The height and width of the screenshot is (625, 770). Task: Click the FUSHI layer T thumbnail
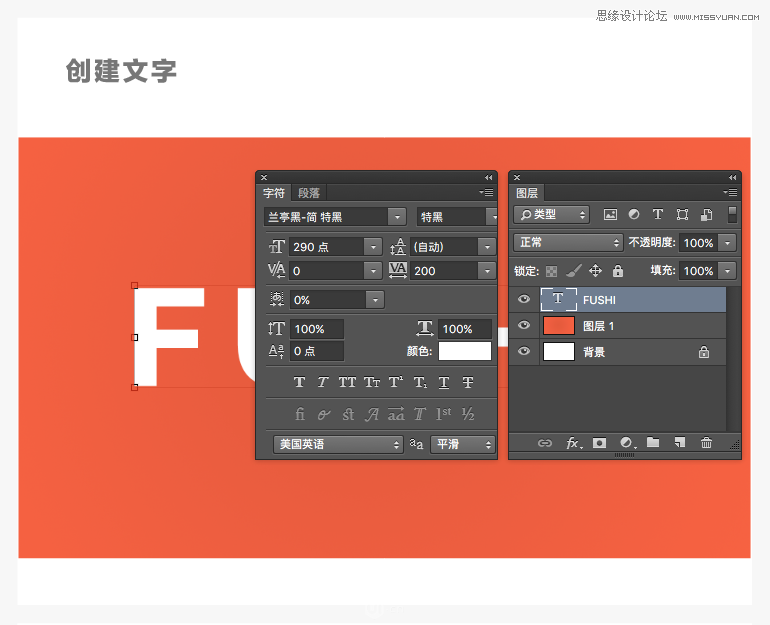(x=559, y=299)
